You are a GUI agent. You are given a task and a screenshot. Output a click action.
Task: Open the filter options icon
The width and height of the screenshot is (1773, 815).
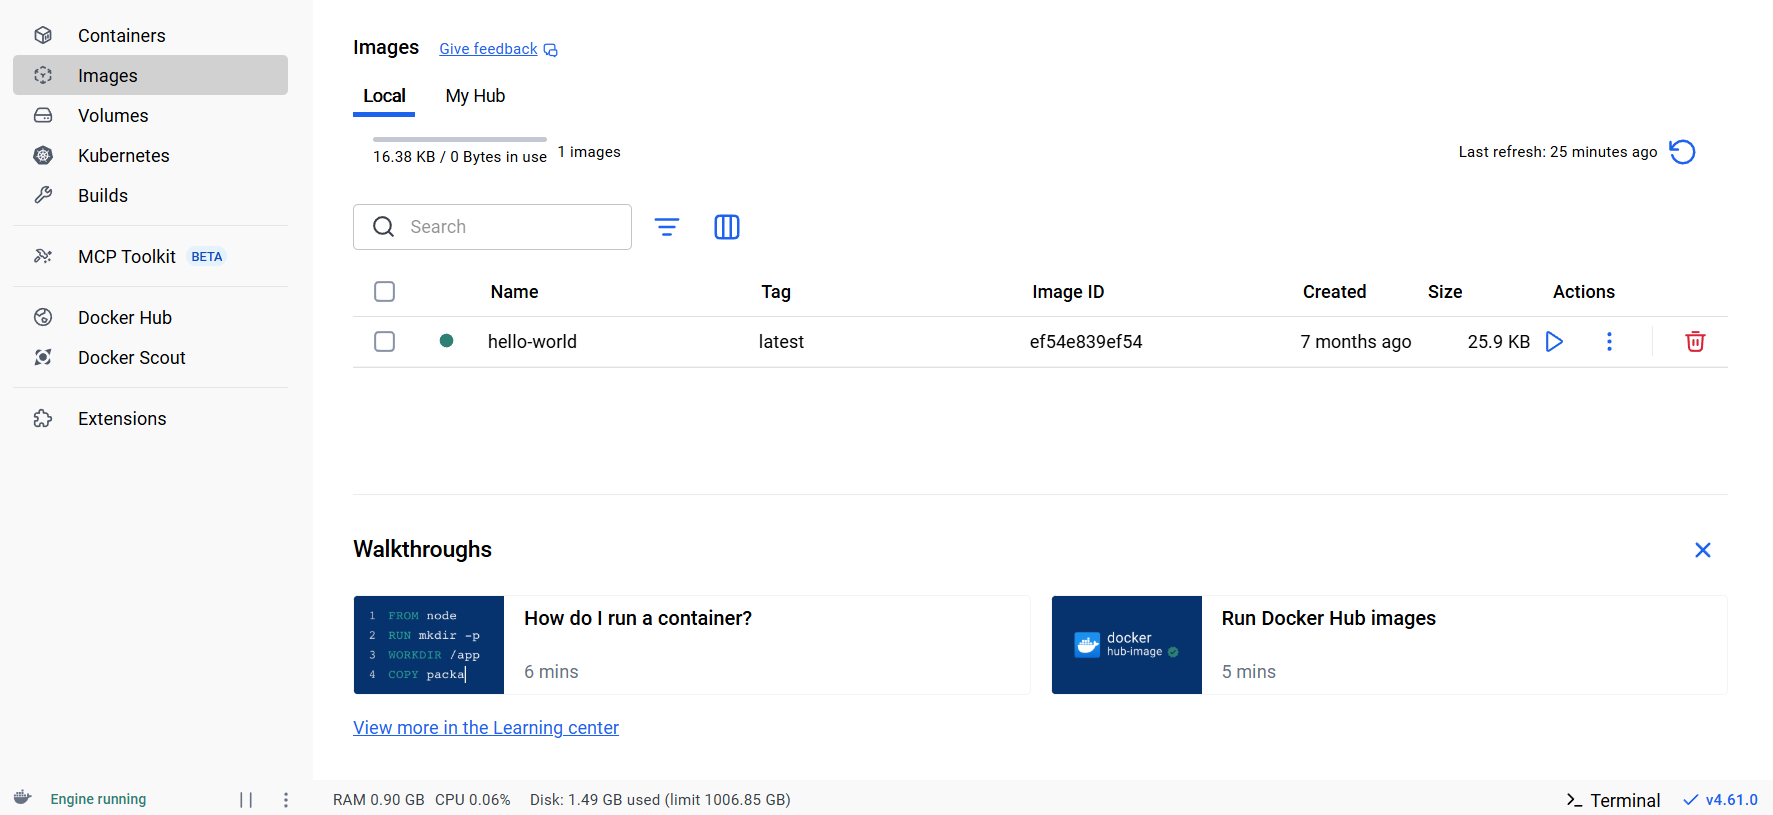click(667, 227)
